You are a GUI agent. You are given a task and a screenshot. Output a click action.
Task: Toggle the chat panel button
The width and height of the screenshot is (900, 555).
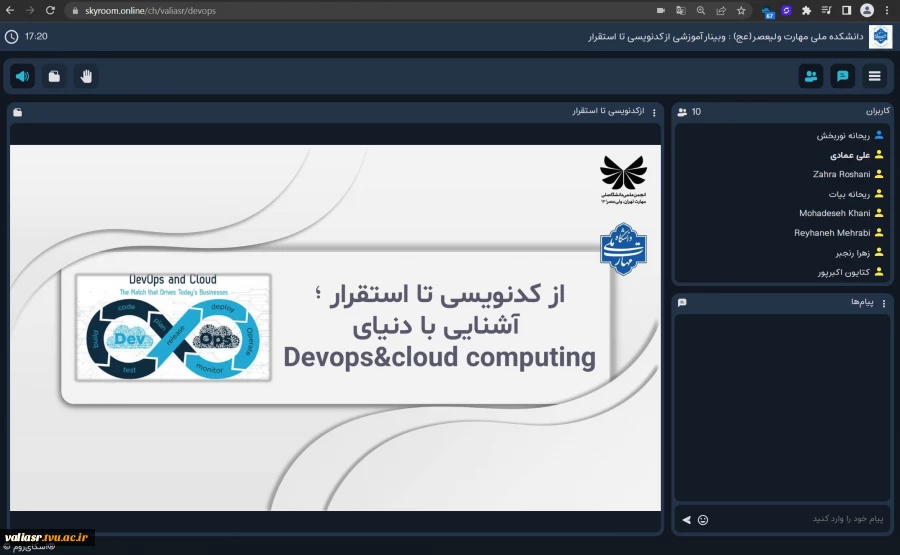tap(843, 76)
